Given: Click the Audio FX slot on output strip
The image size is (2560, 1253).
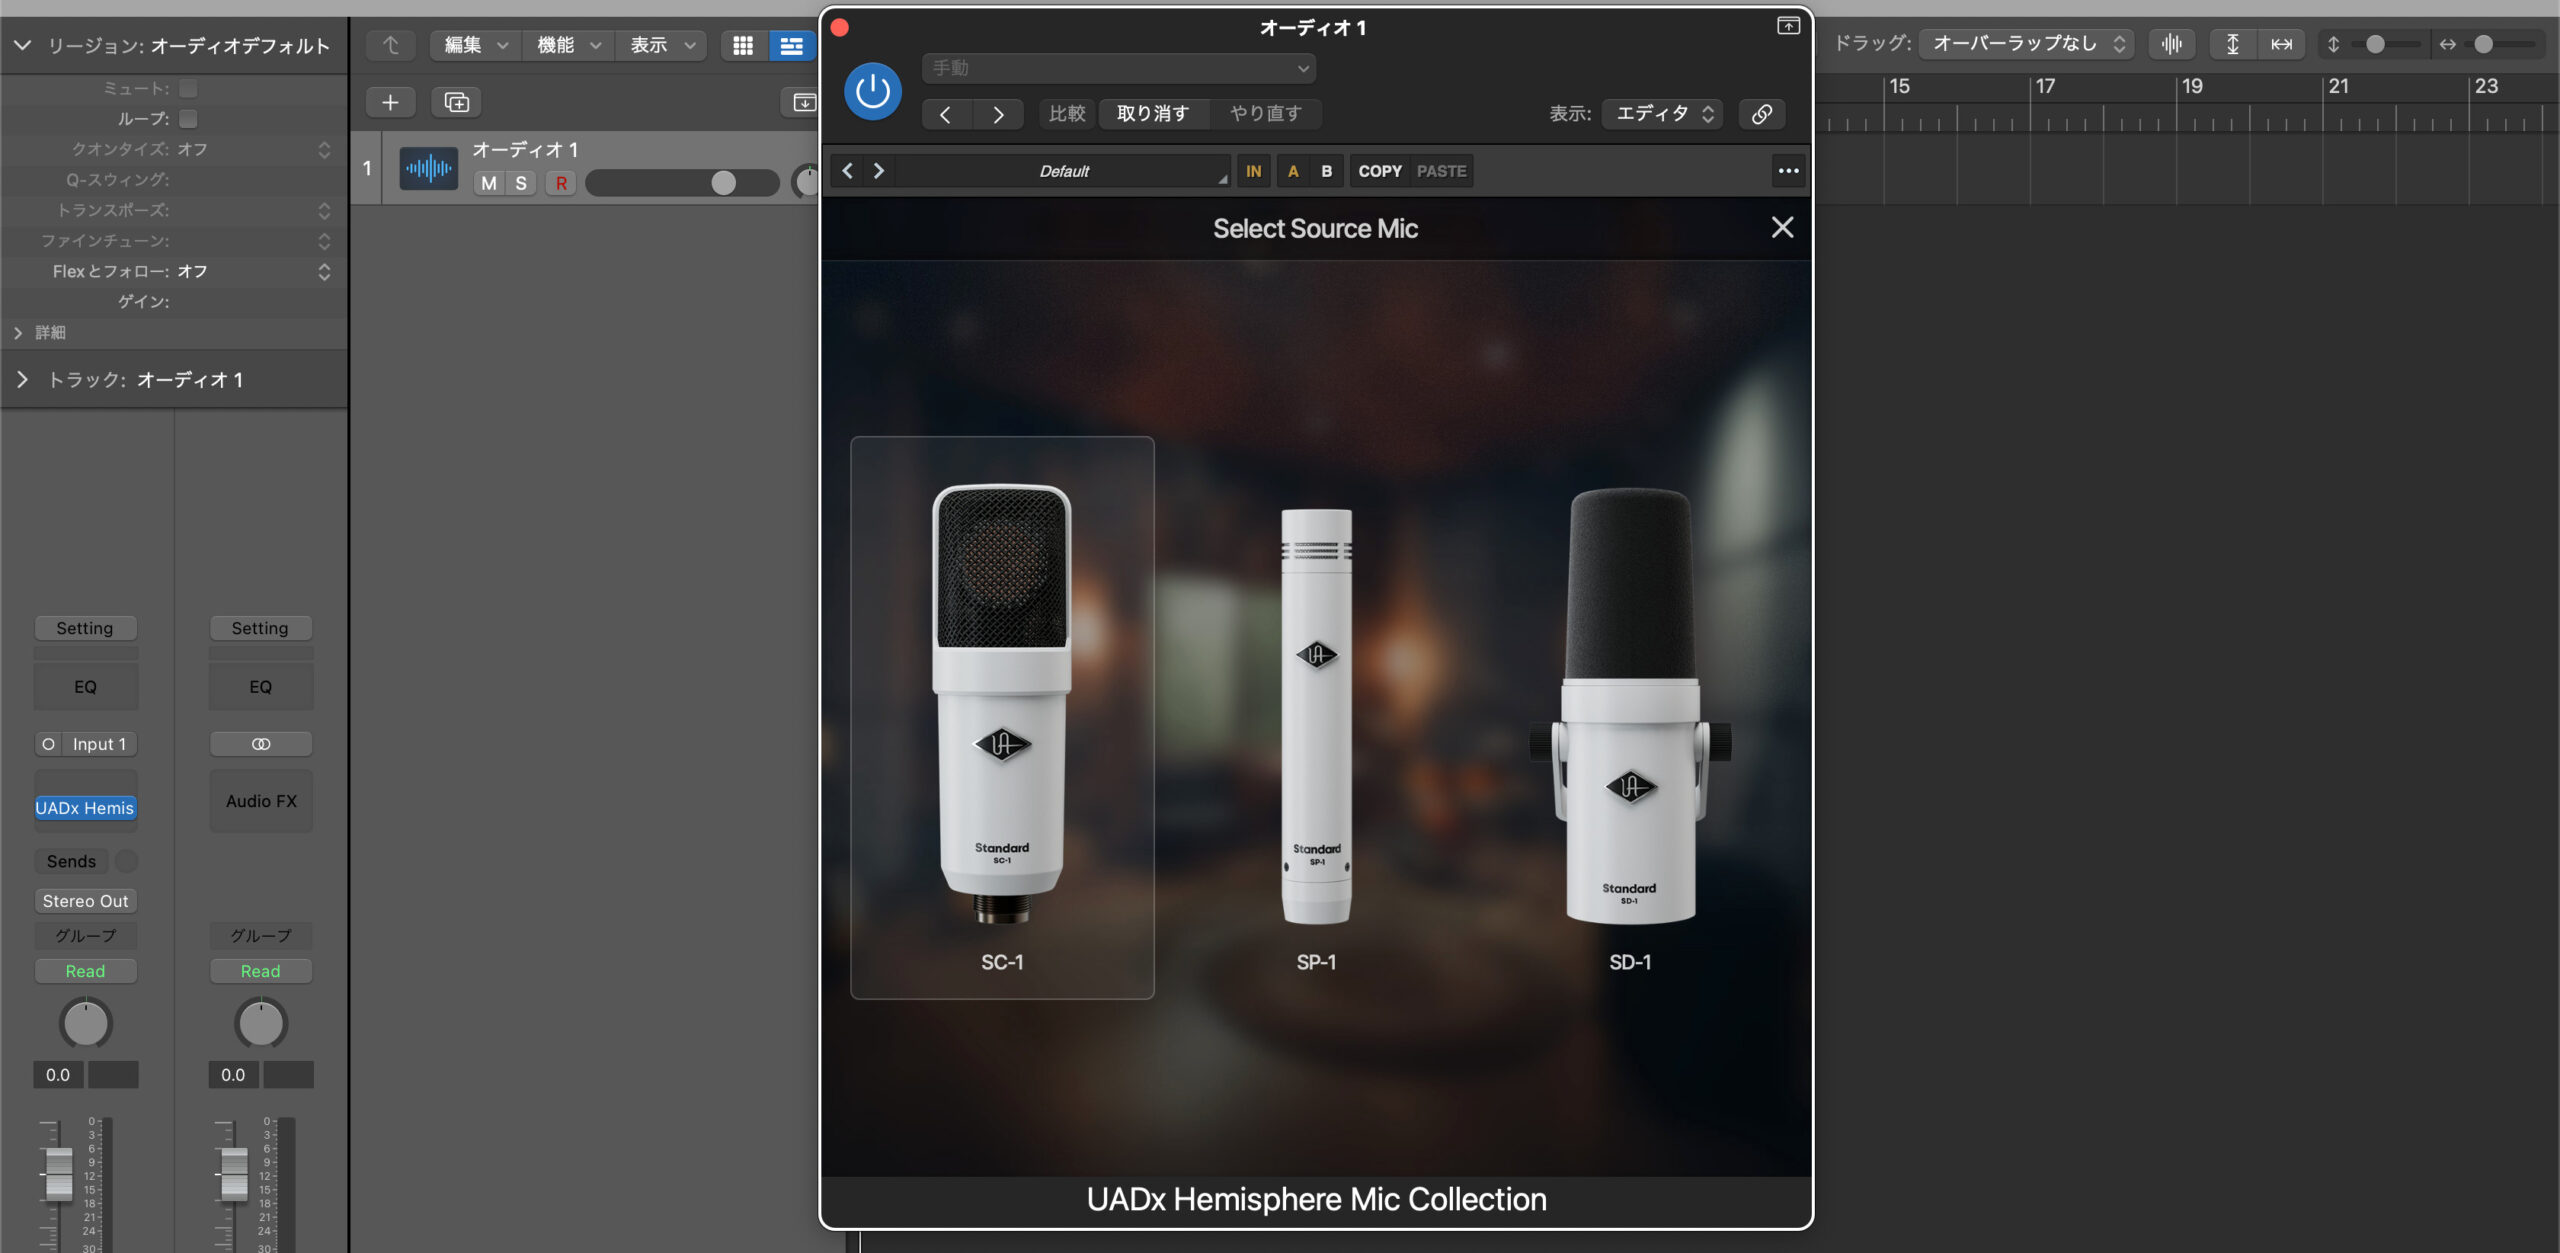Looking at the screenshot, I should tap(261, 801).
